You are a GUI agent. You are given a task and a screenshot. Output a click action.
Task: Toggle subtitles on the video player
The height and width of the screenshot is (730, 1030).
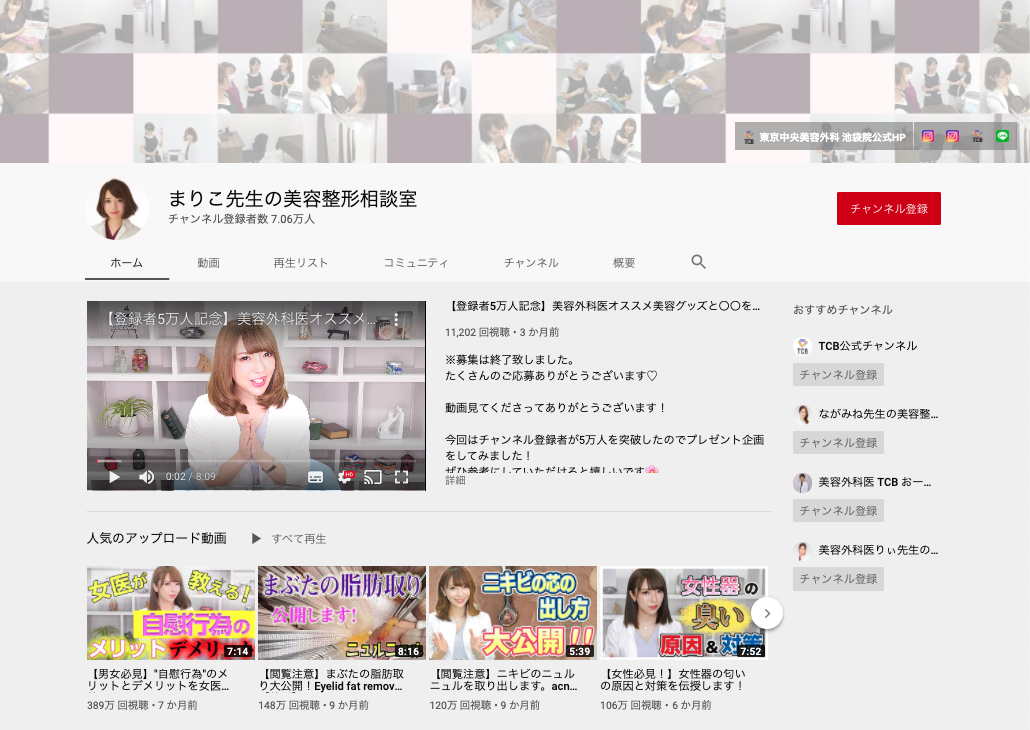pyautogui.click(x=316, y=477)
